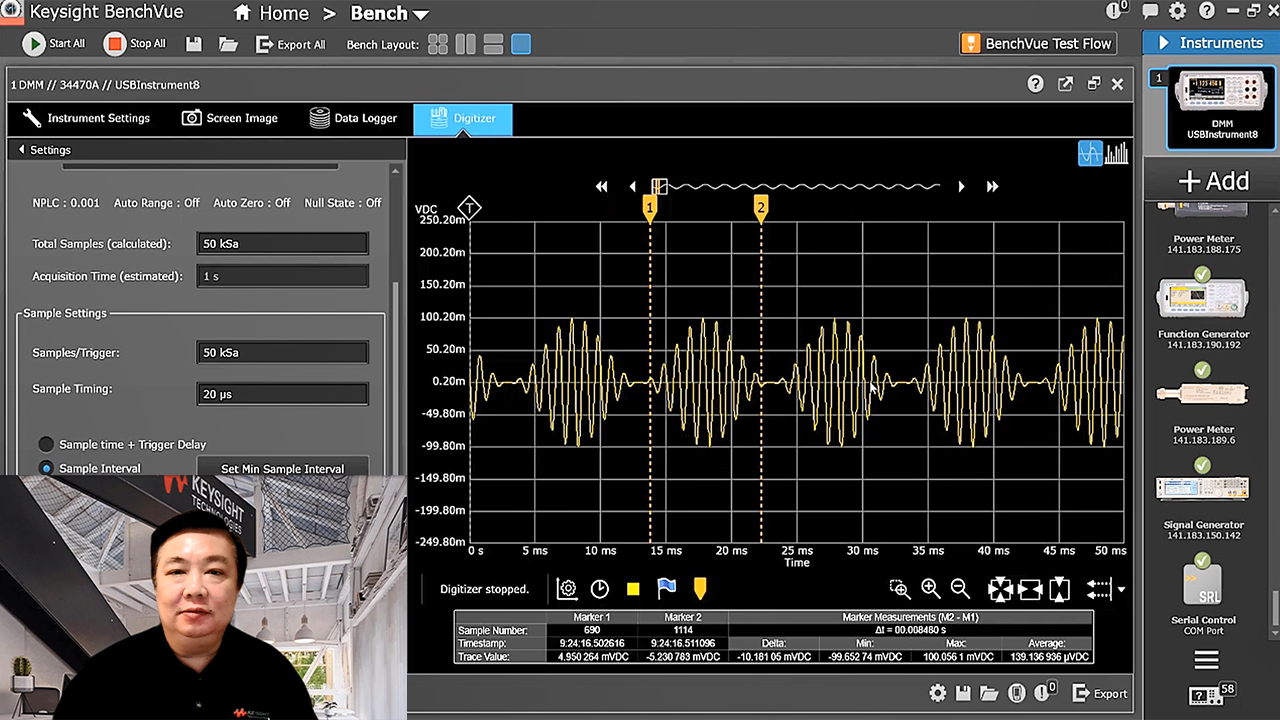Screen dimensions: 1280x720
Task: Select the zoom-out magnifier tool
Action: coord(959,589)
